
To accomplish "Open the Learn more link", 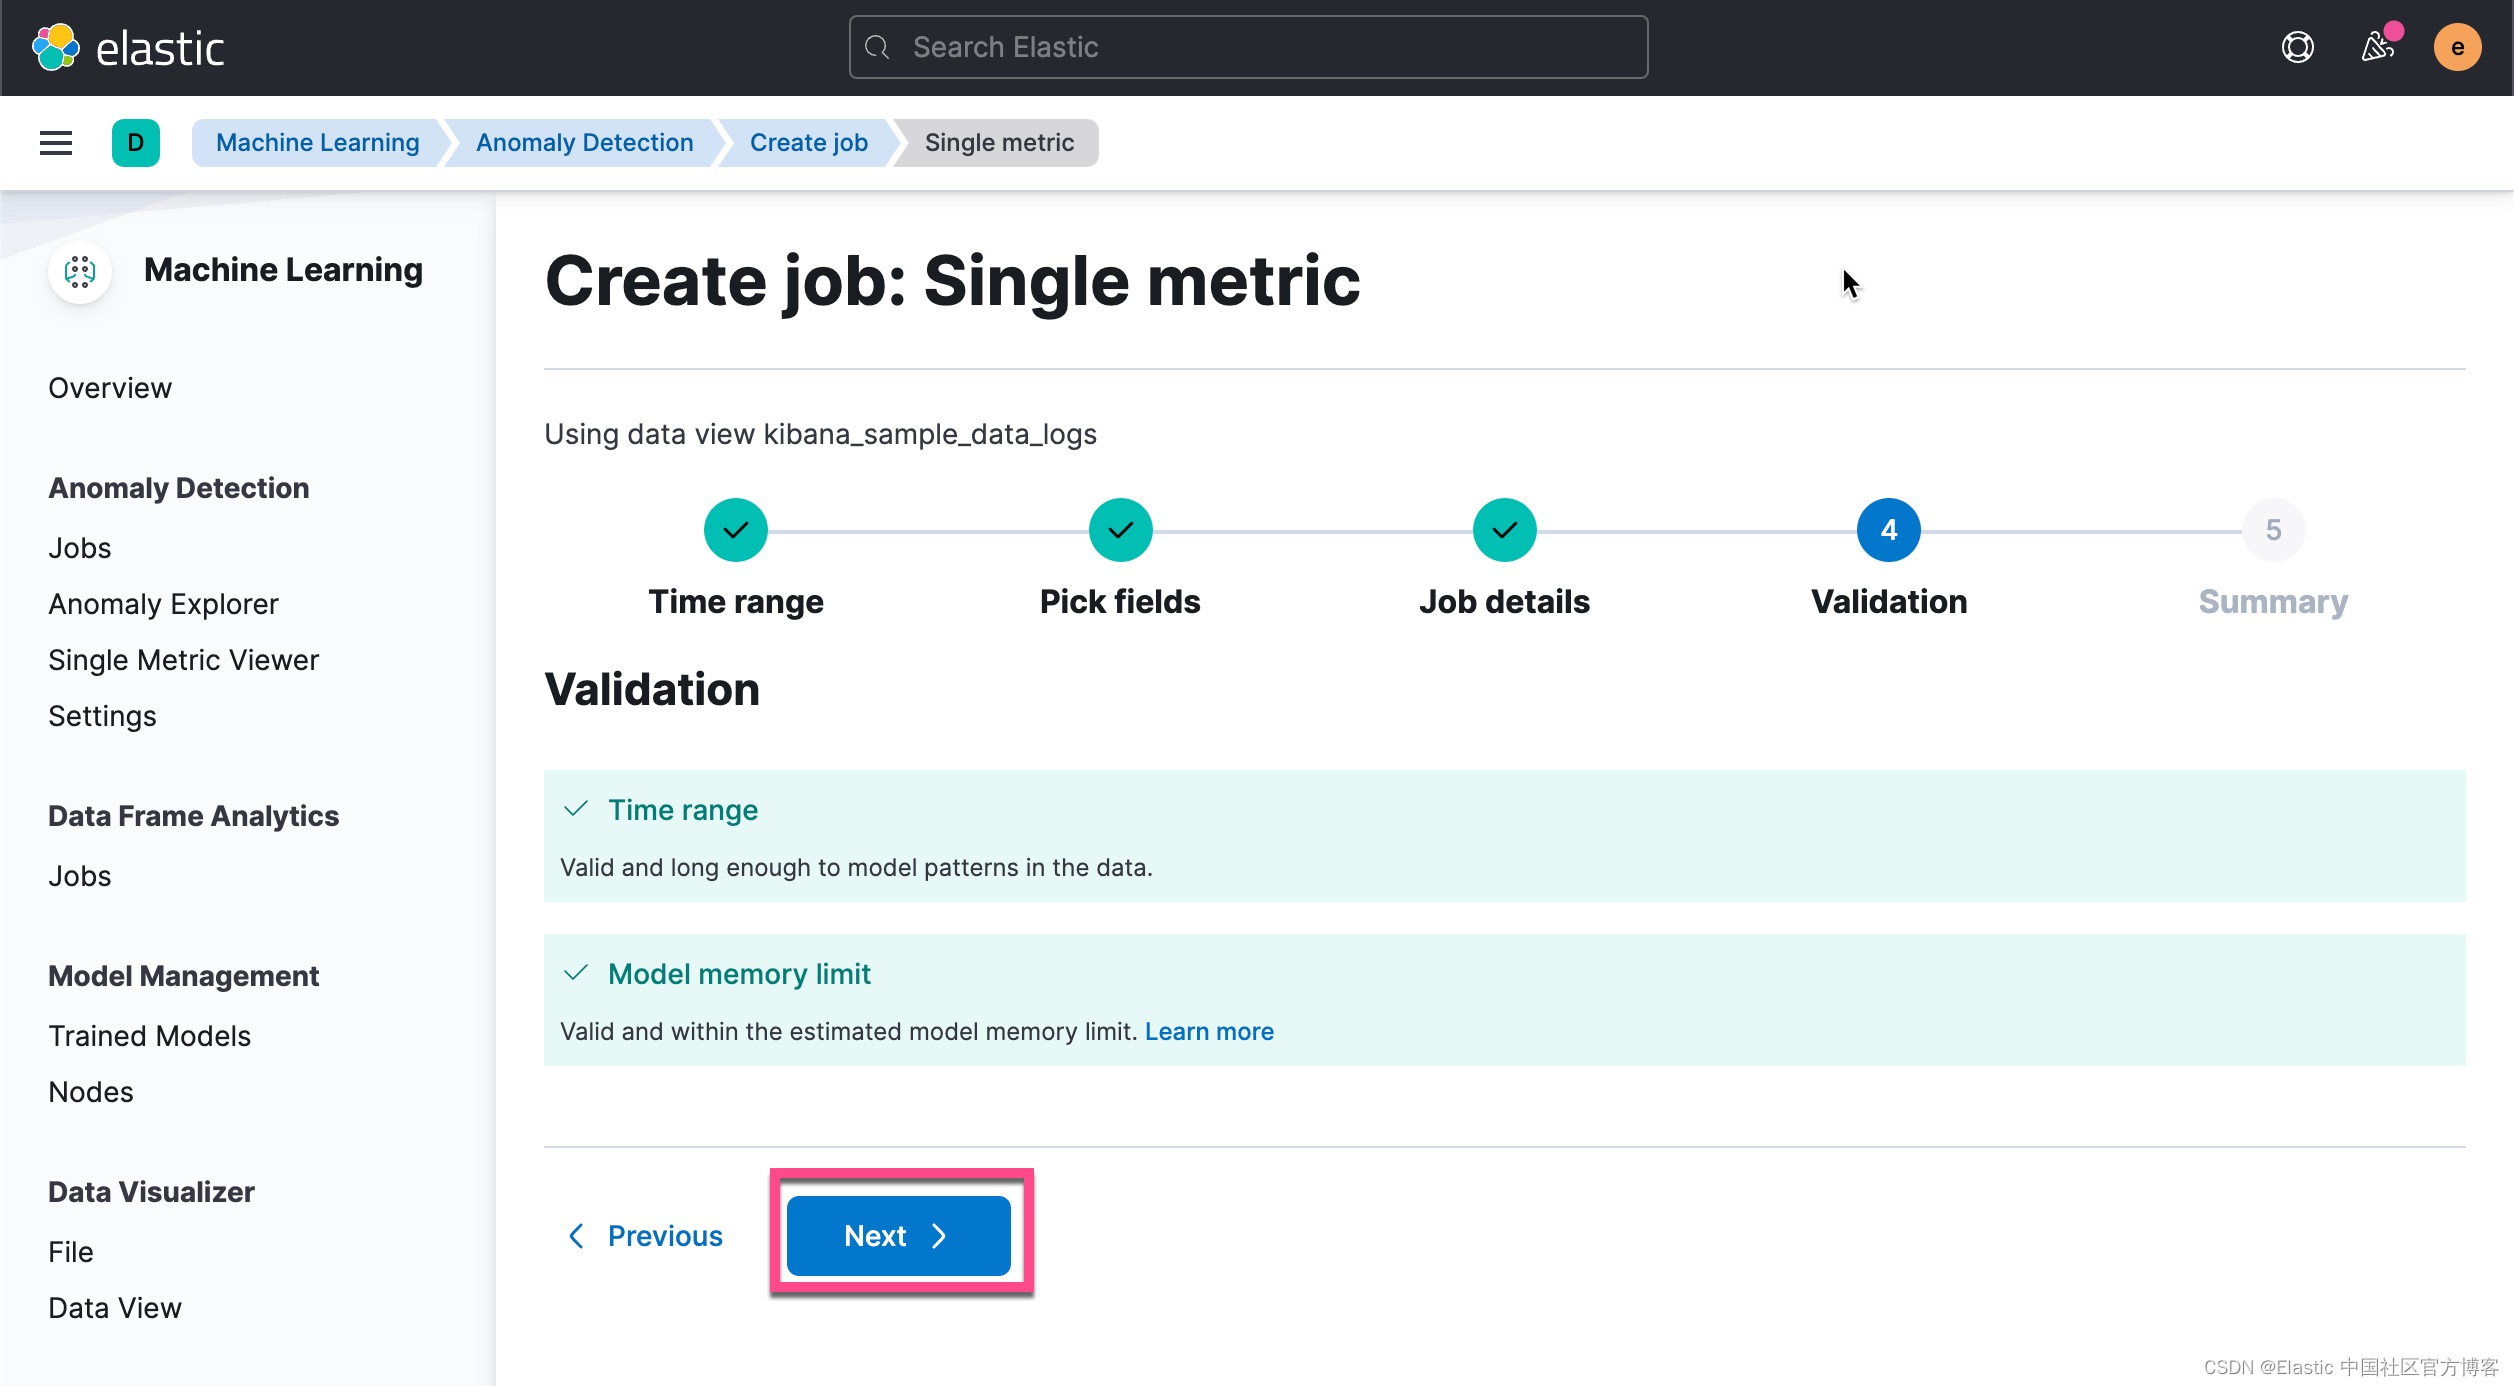I will (x=1208, y=1031).
